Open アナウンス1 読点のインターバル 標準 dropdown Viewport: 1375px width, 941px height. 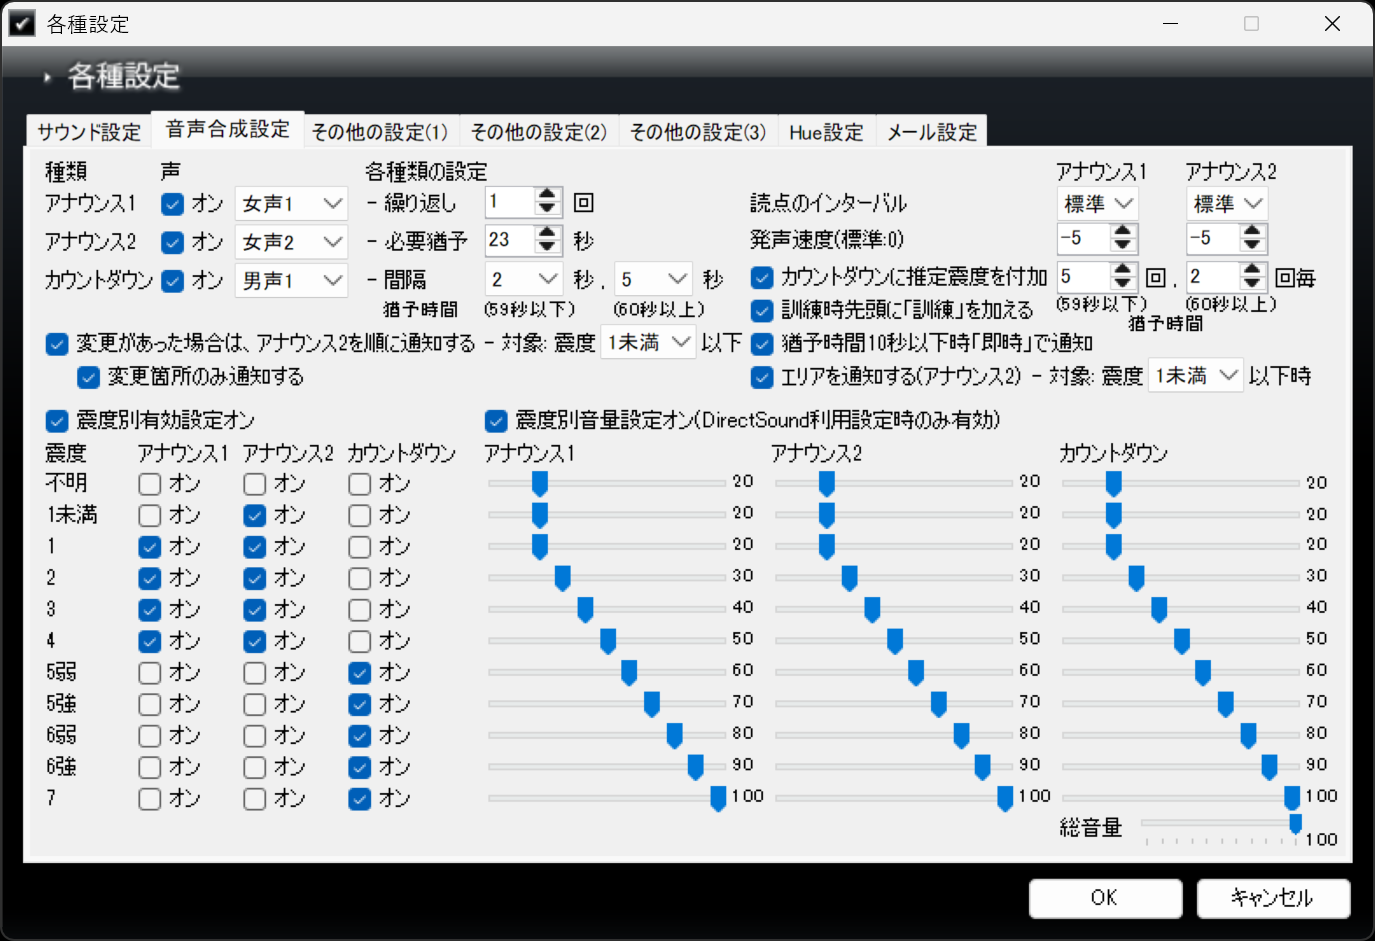[x=1097, y=204]
